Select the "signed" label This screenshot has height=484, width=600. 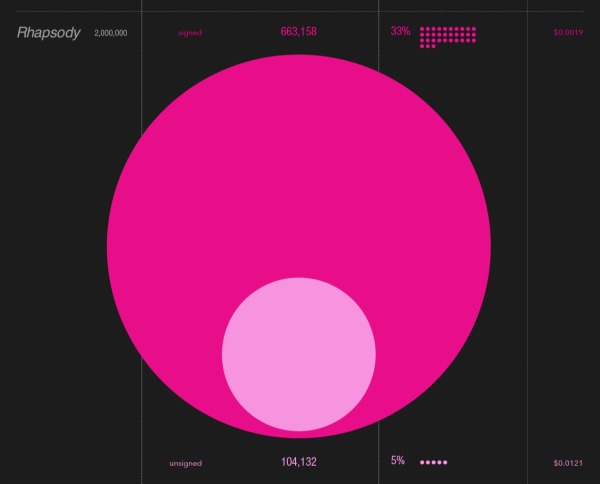190,33
